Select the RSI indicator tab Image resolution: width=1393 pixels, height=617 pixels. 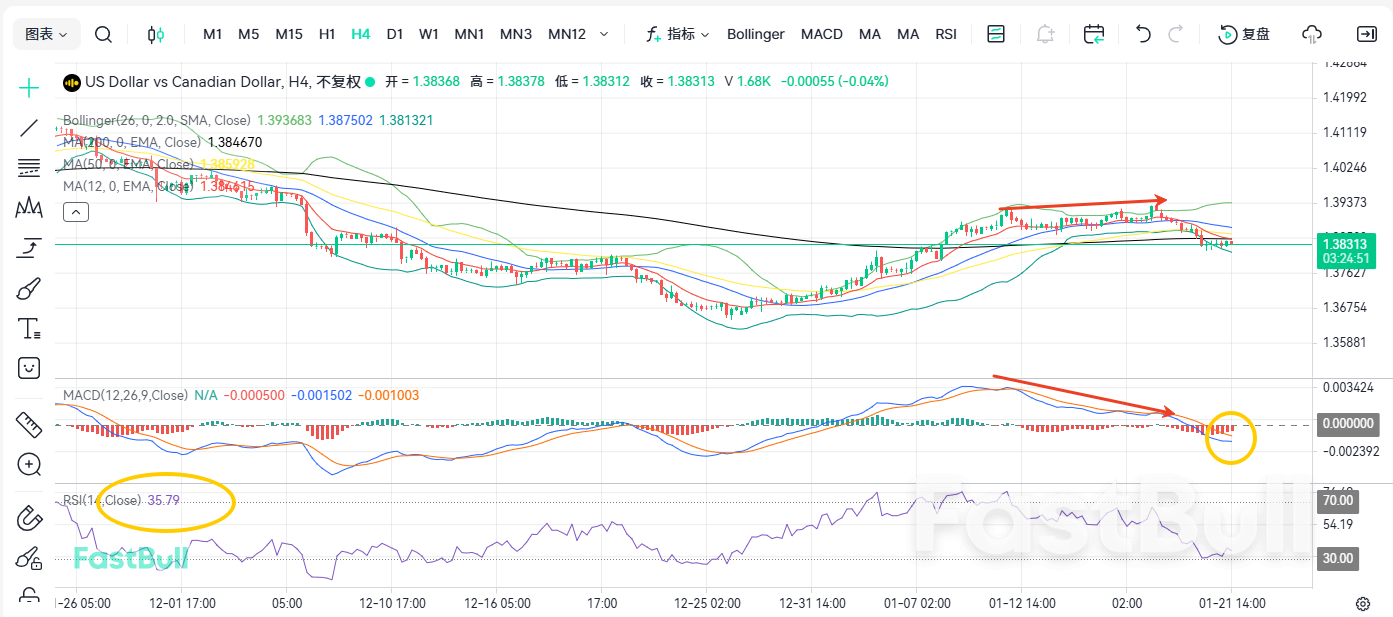(945, 33)
